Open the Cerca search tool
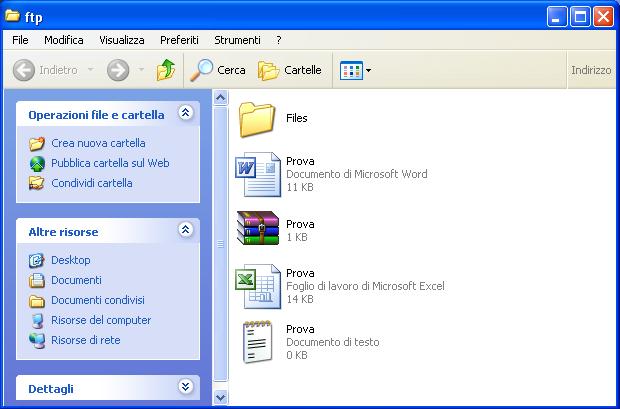 [218, 70]
